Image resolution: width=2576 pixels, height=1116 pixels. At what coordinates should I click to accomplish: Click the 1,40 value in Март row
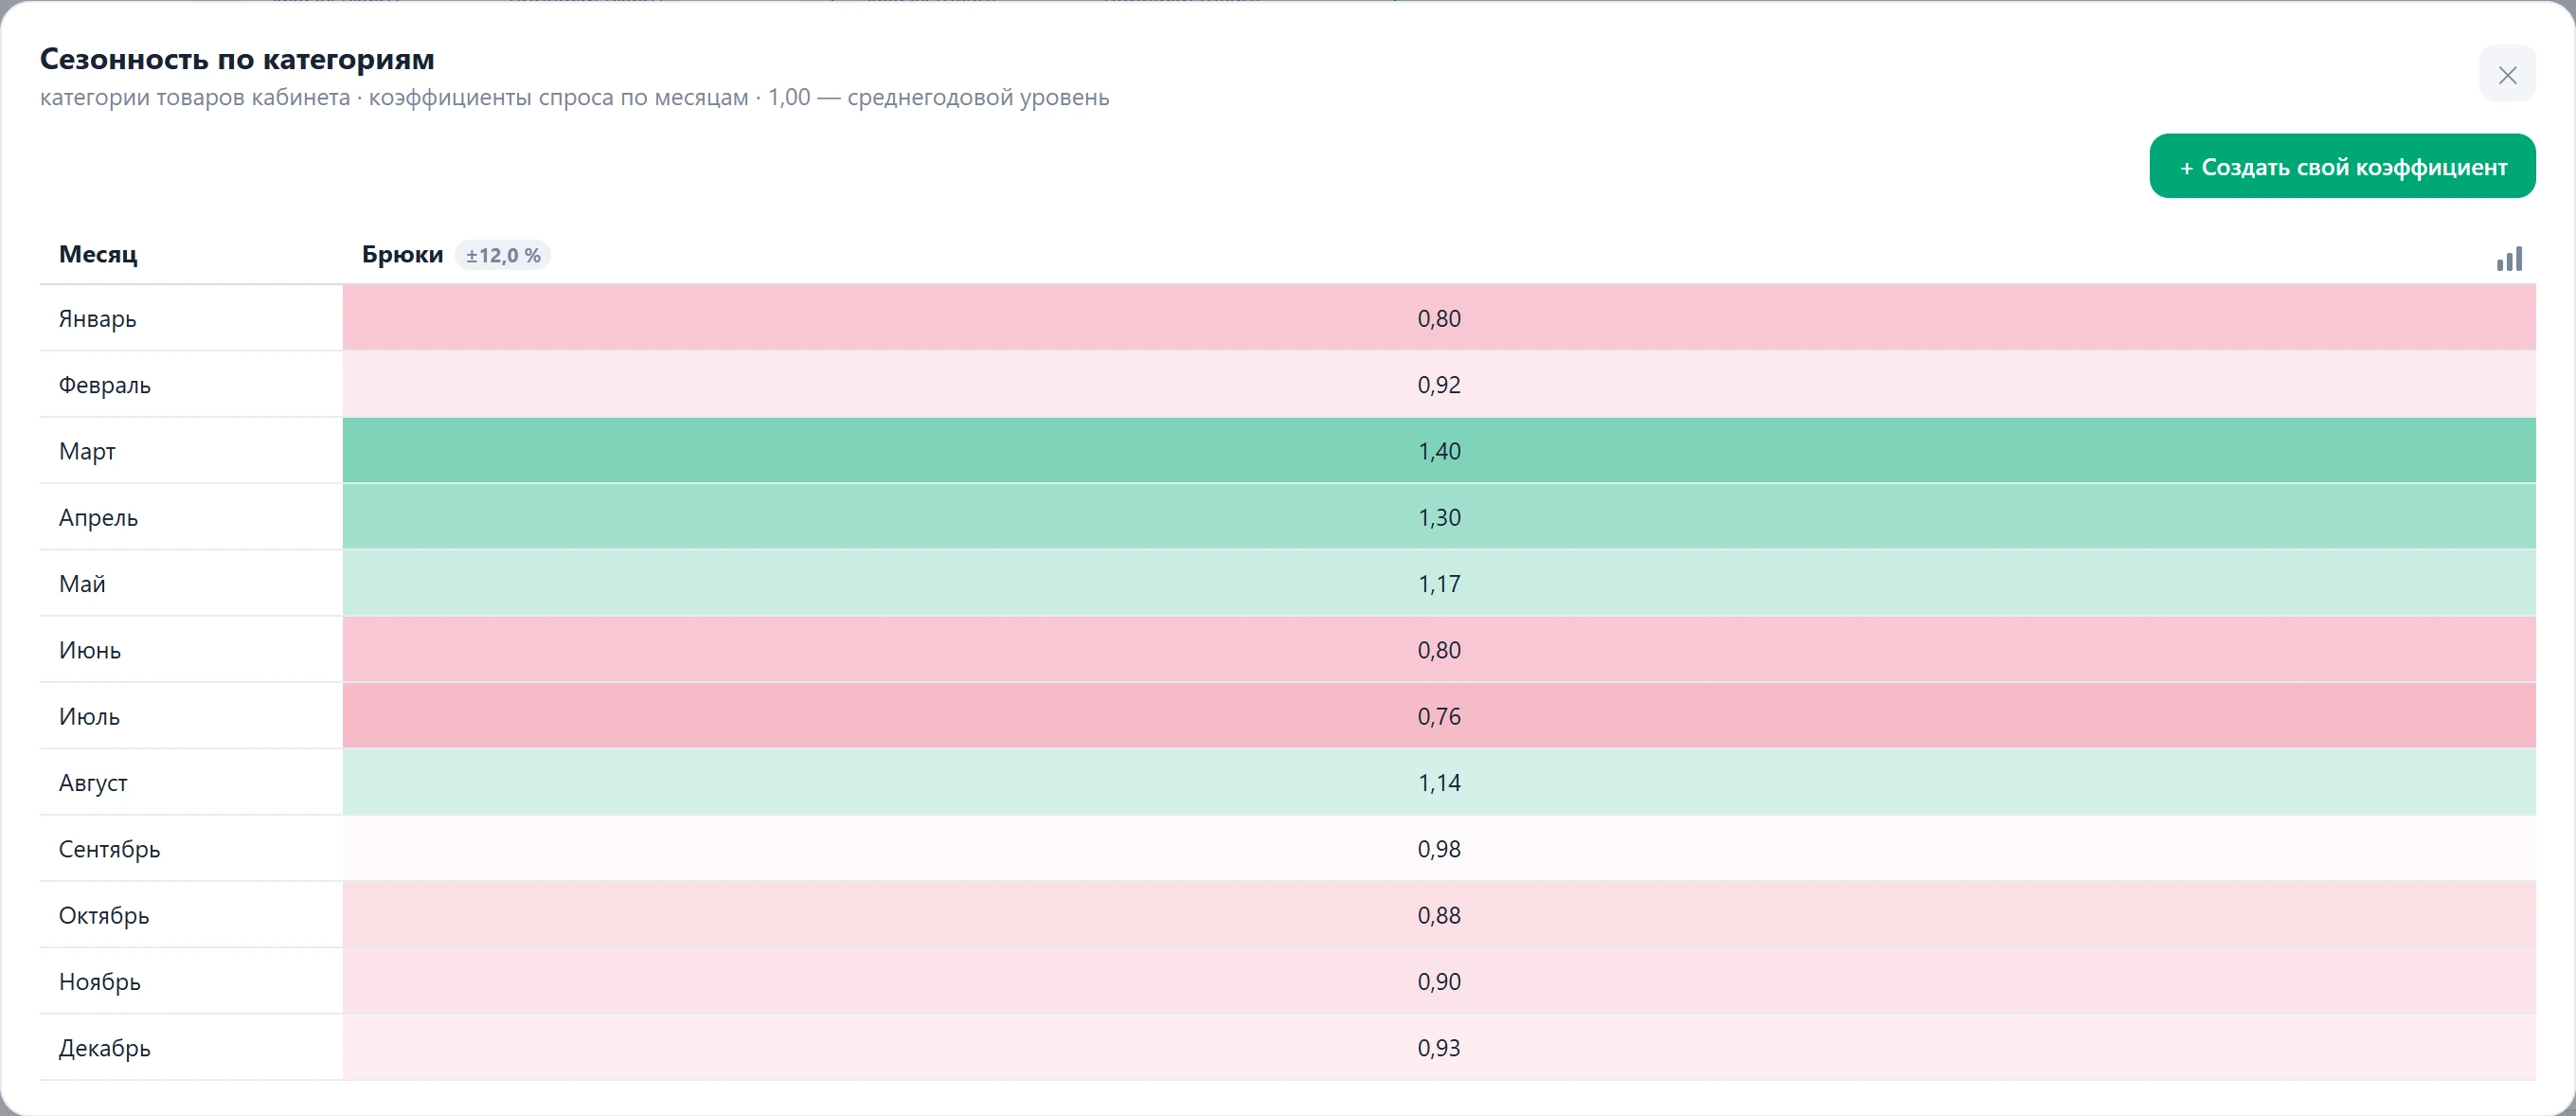pos(1439,450)
